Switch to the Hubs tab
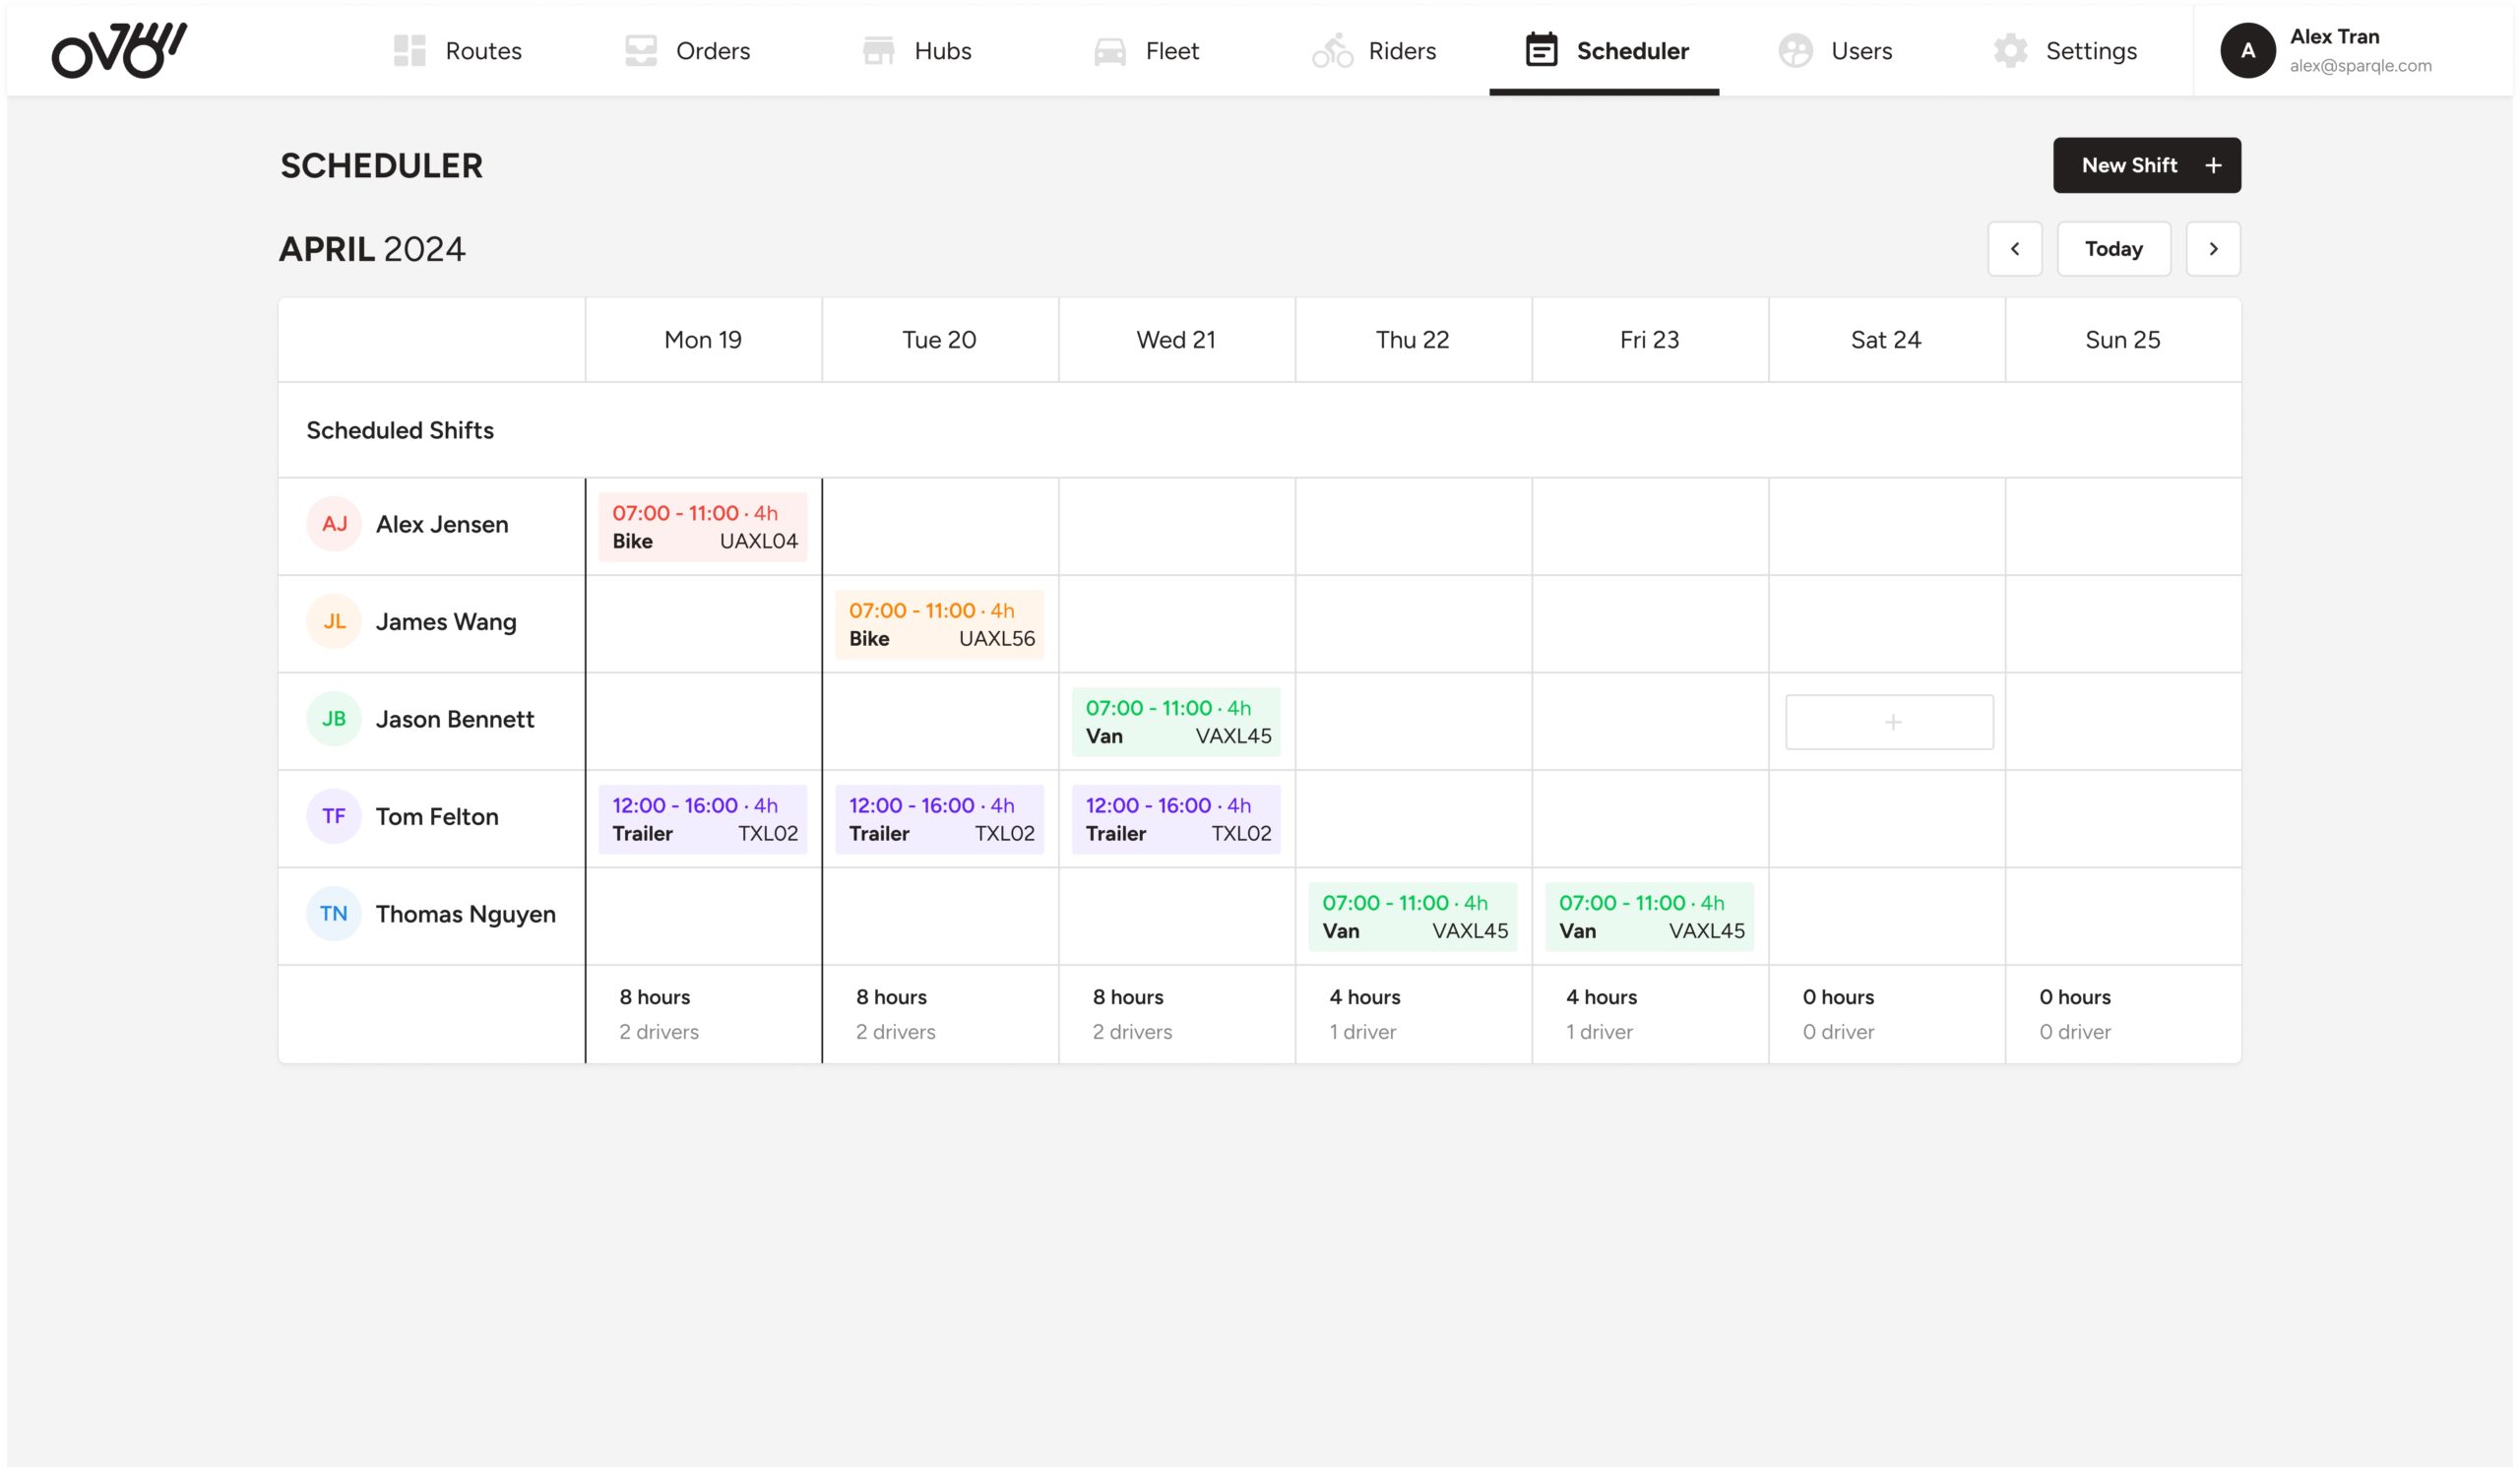This screenshot has height=1467, width=2520. pyautogui.click(x=917, y=50)
